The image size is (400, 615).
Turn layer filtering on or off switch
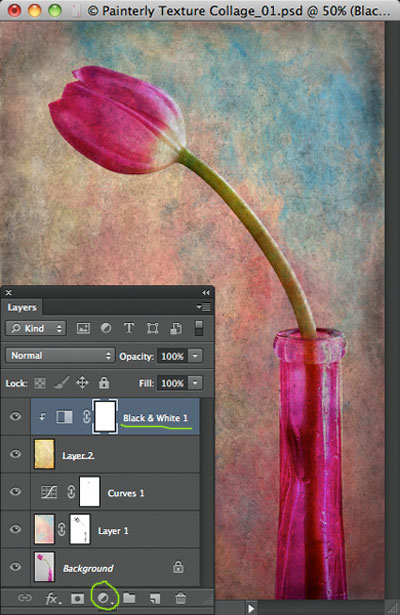point(199,328)
